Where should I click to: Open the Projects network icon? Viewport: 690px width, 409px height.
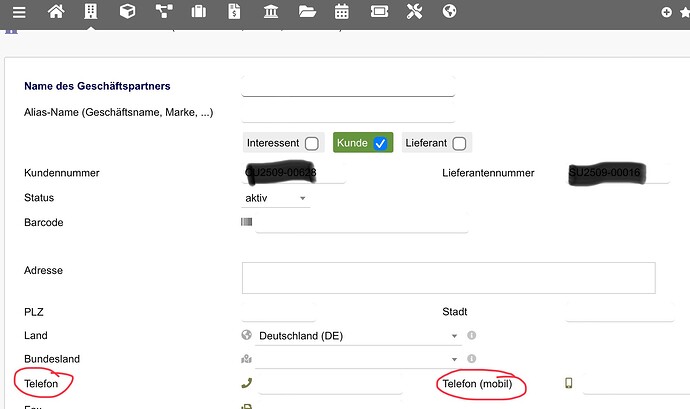[x=164, y=11]
